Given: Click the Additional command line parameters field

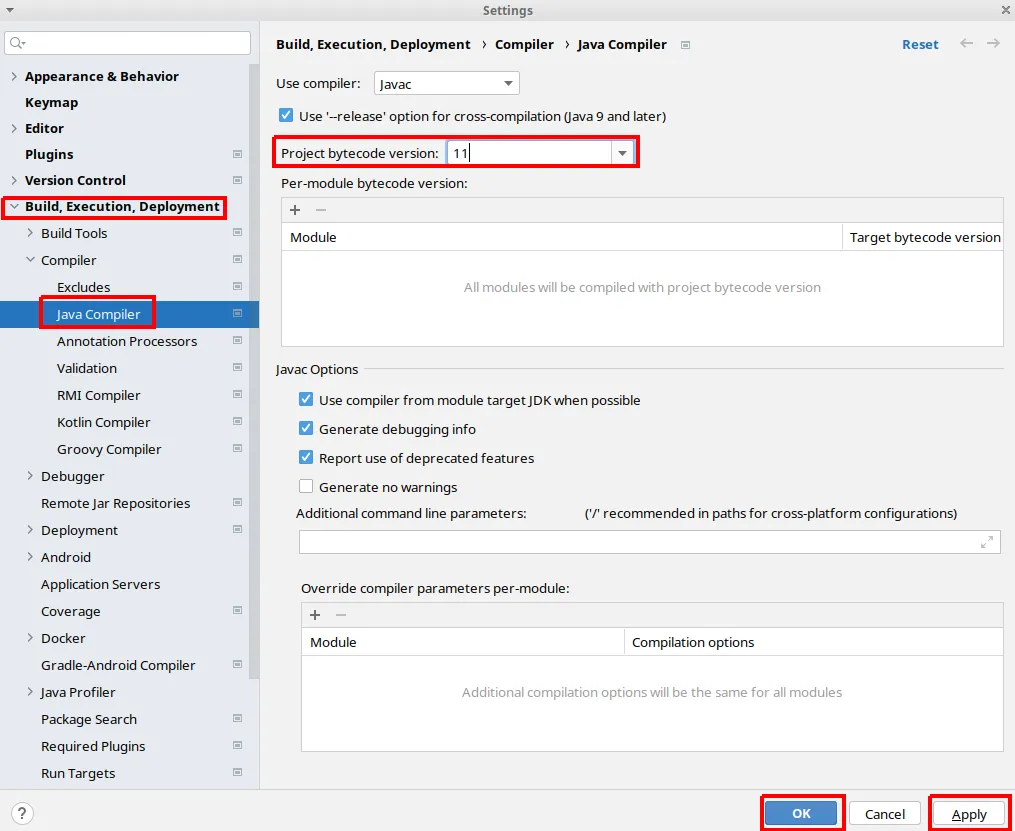Looking at the screenshot, I should (649, 542).
